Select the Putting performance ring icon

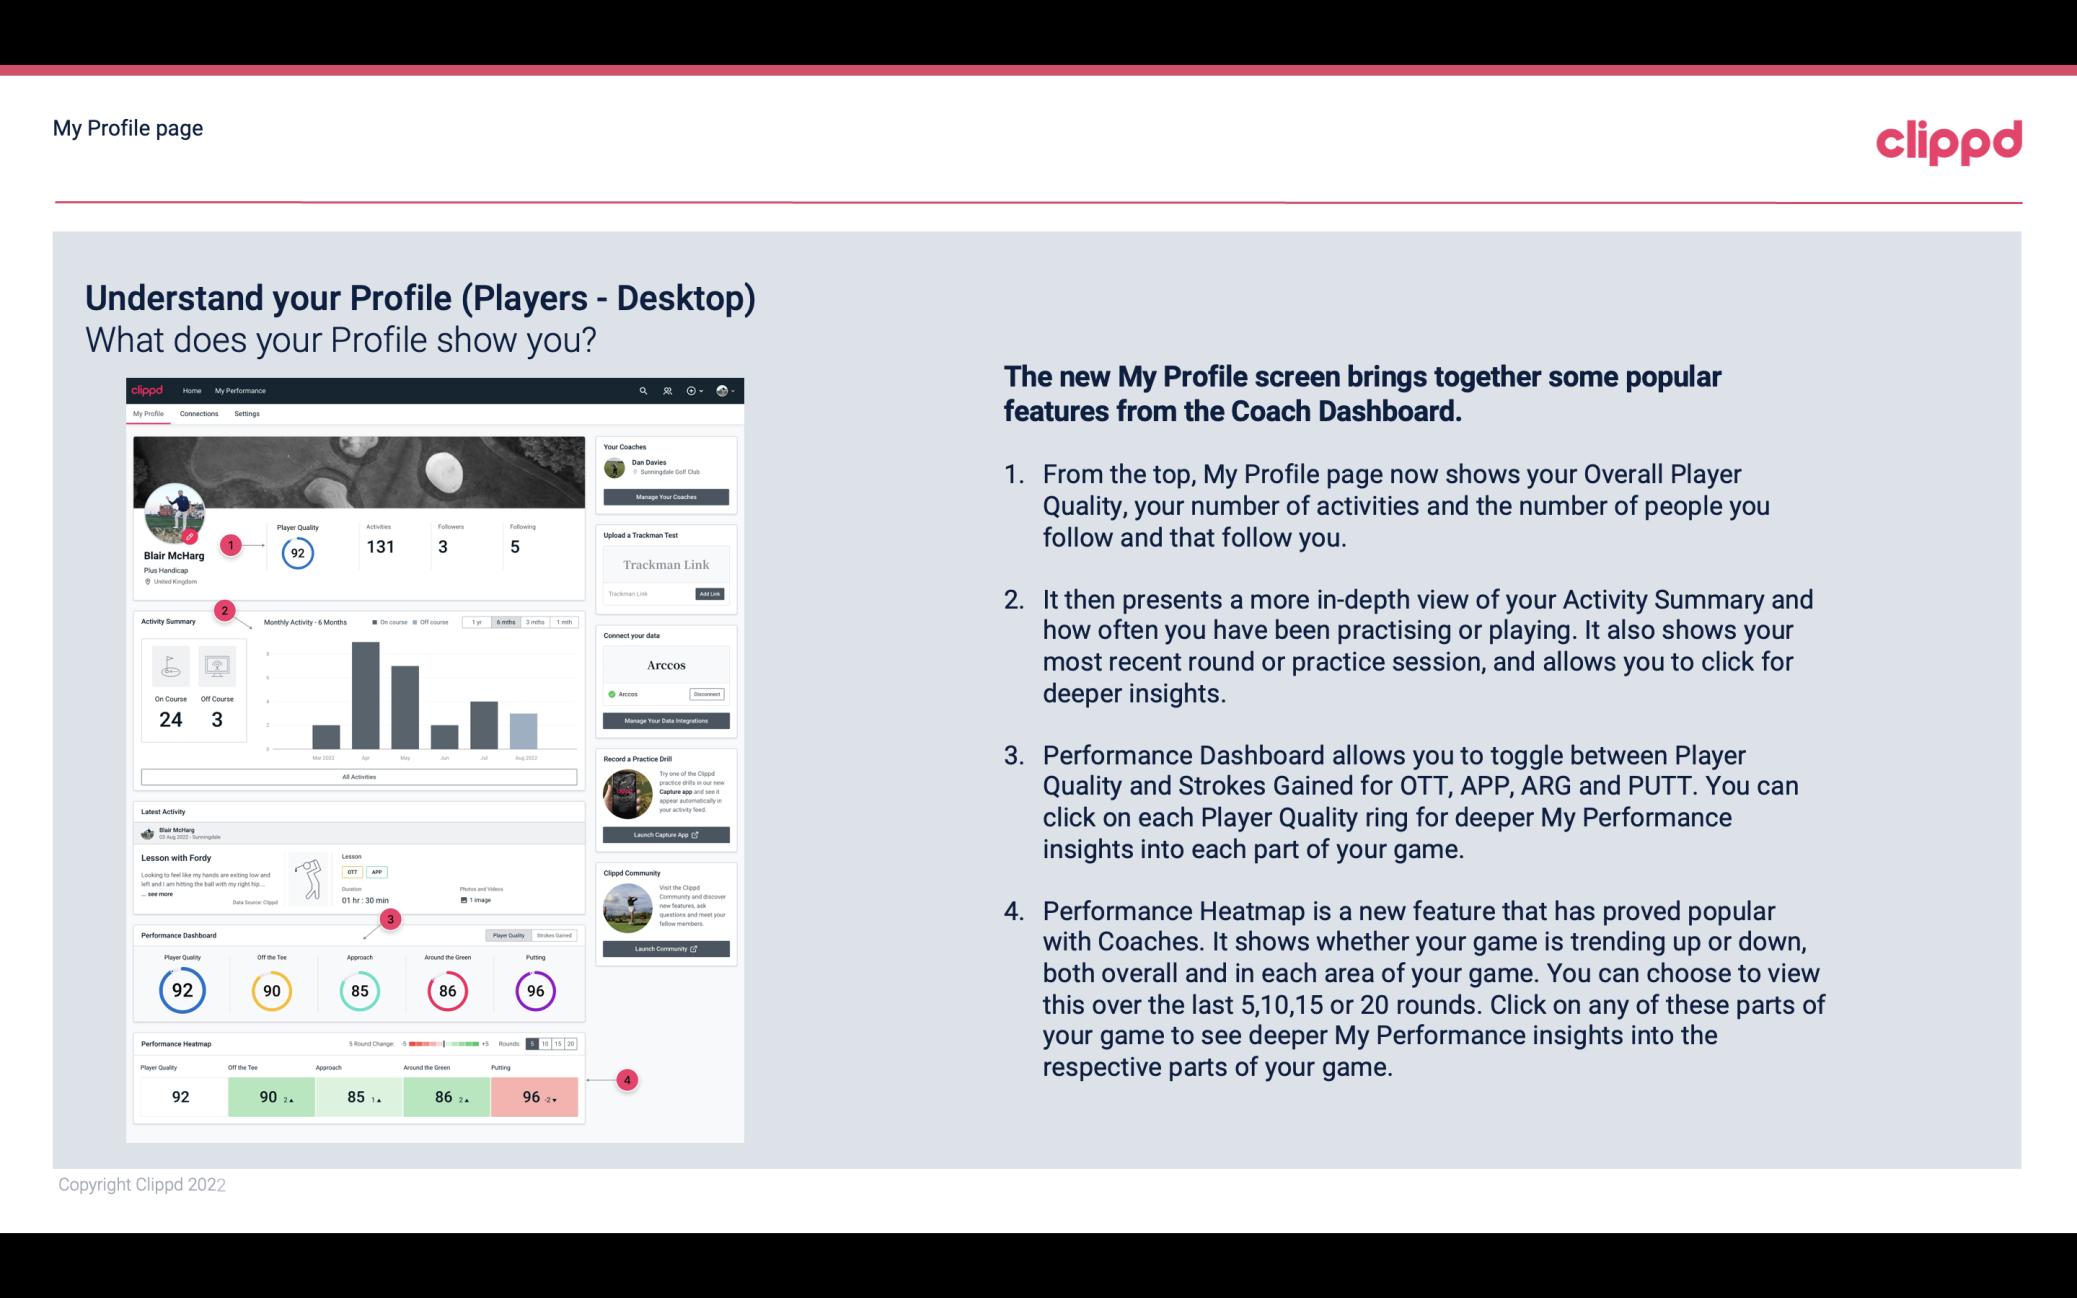(534, 990)
